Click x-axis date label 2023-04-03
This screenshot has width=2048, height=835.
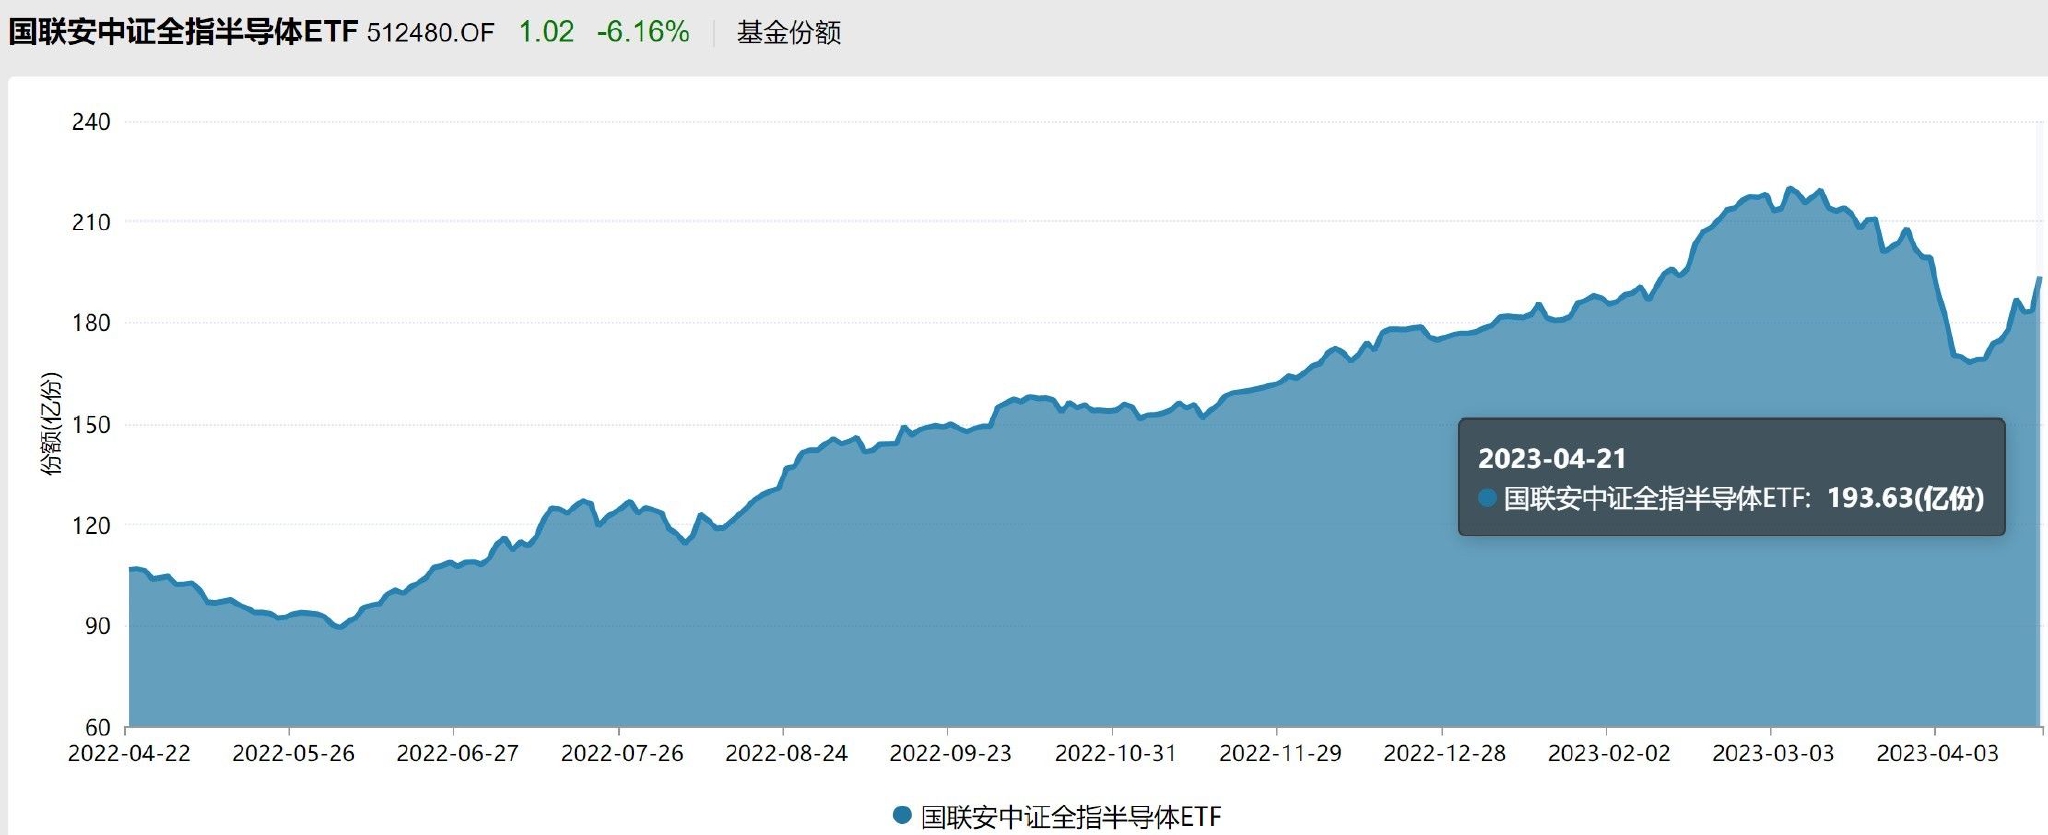tap(1937, 754)
